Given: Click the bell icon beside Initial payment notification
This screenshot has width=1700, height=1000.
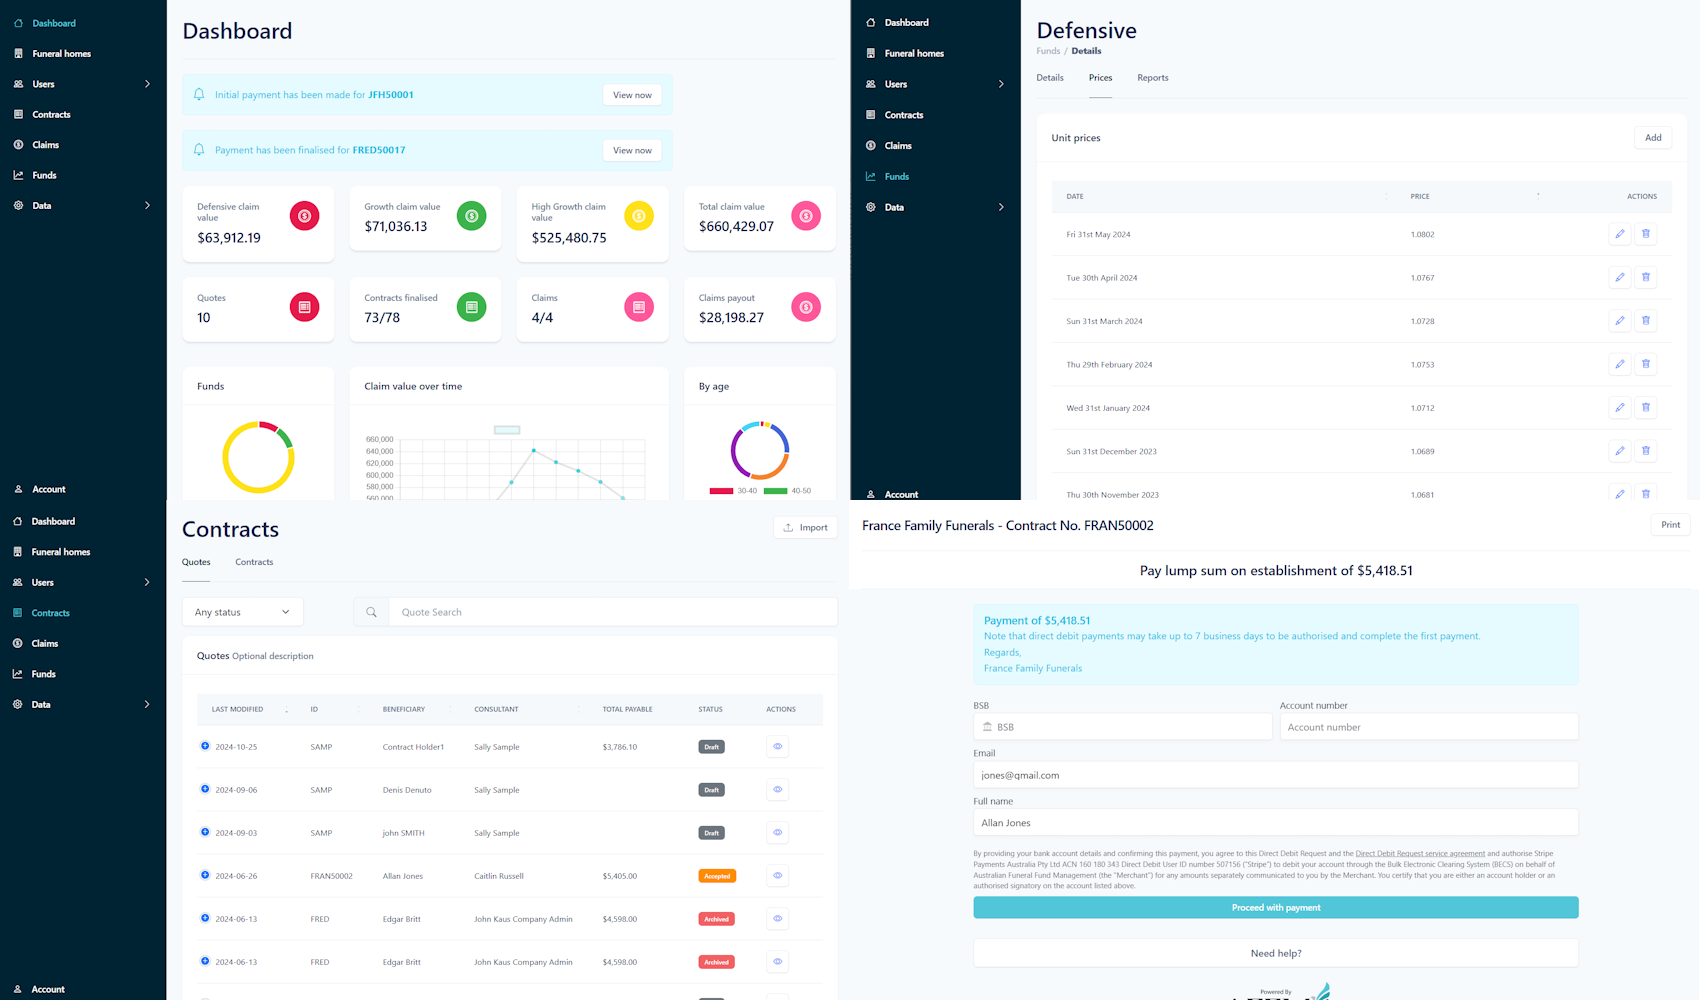Looking at the screenshot, I should point(199,94).
